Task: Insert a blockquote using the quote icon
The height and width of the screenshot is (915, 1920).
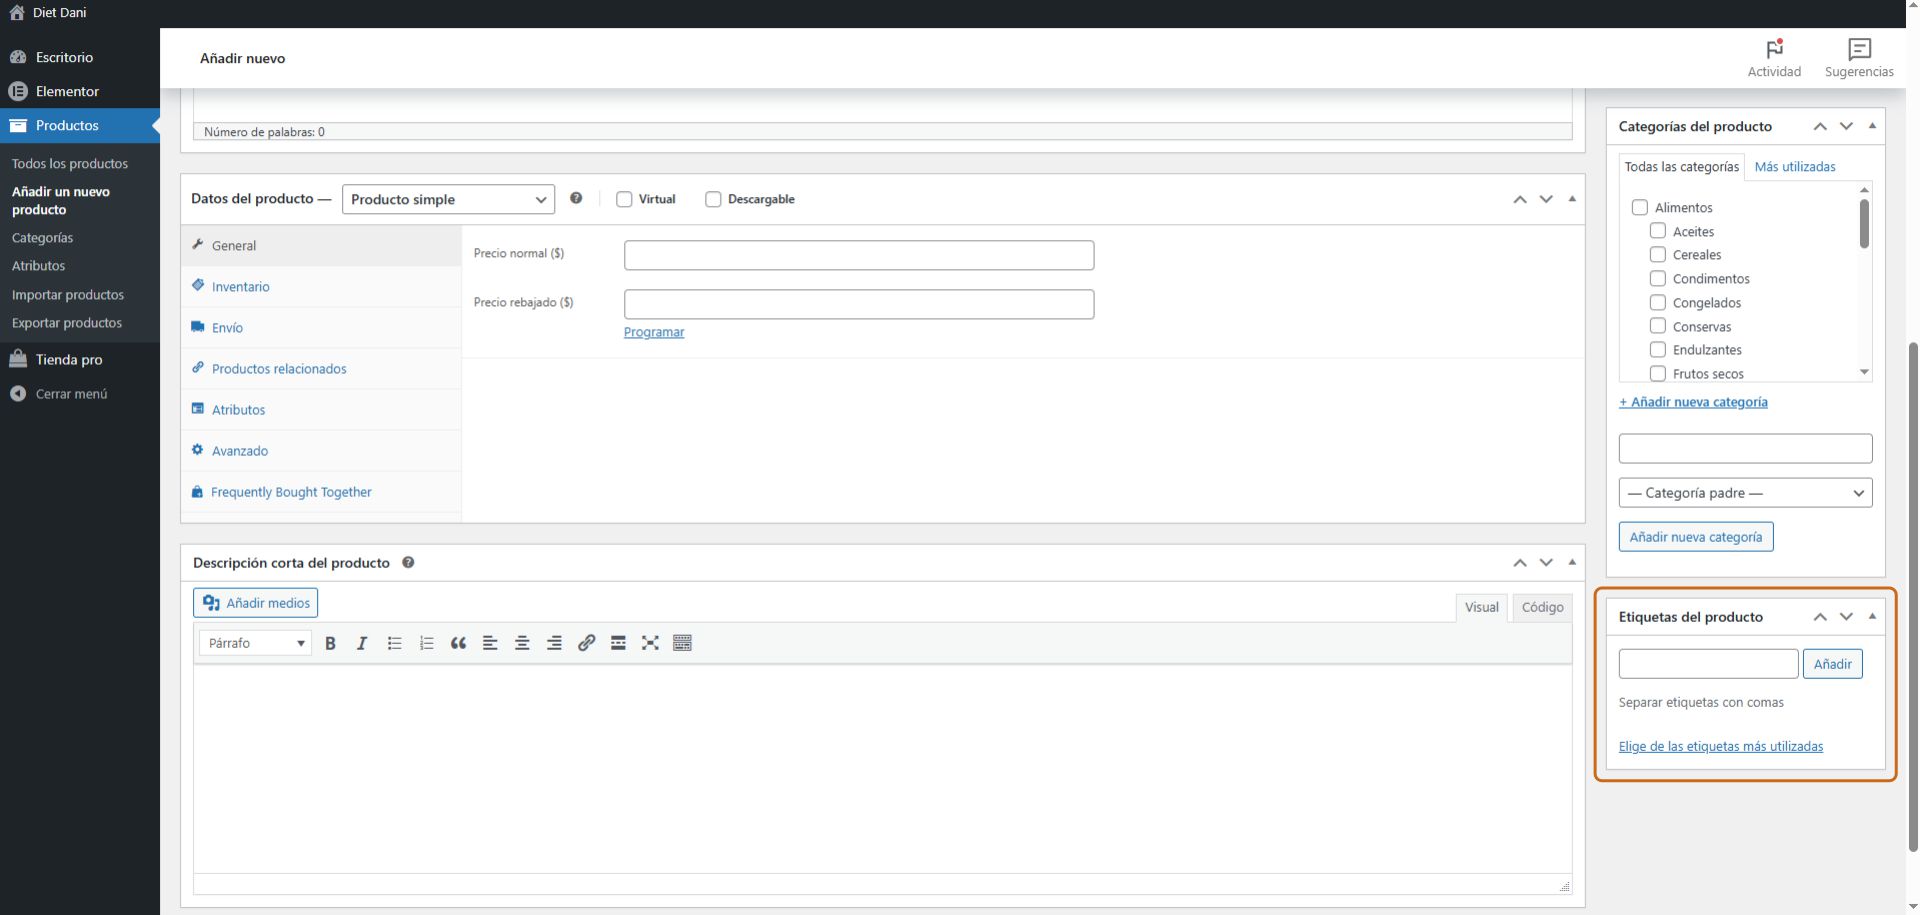Action: coord(458,643)
